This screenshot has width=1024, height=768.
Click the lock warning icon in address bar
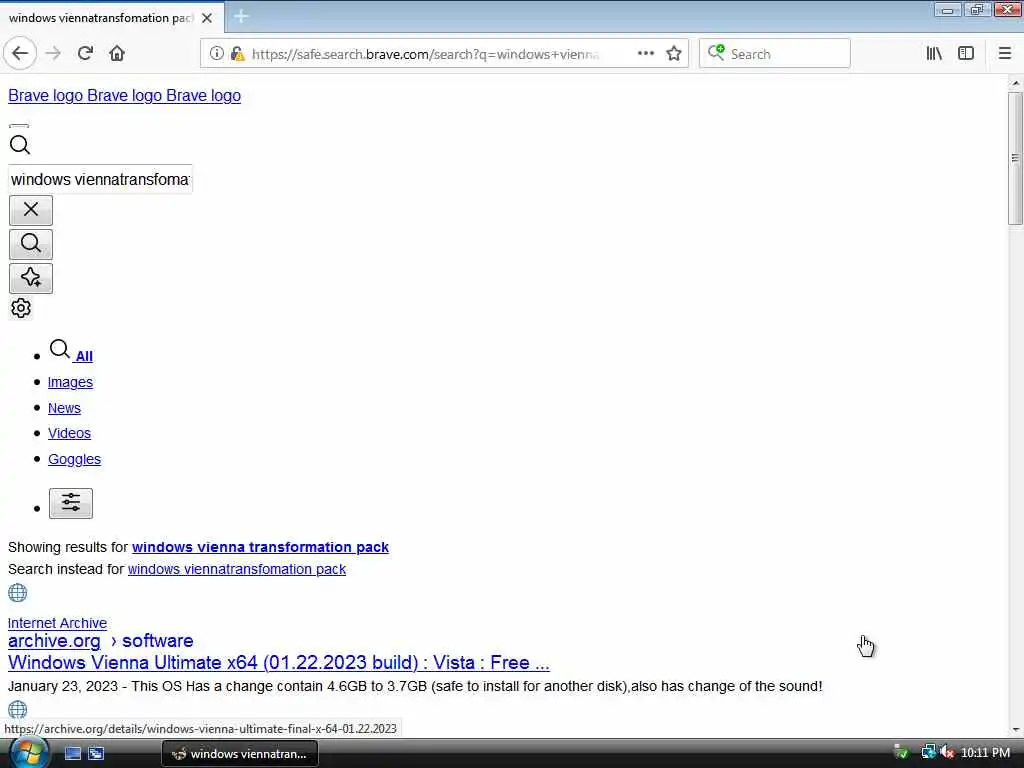click(x=238, y=54)
